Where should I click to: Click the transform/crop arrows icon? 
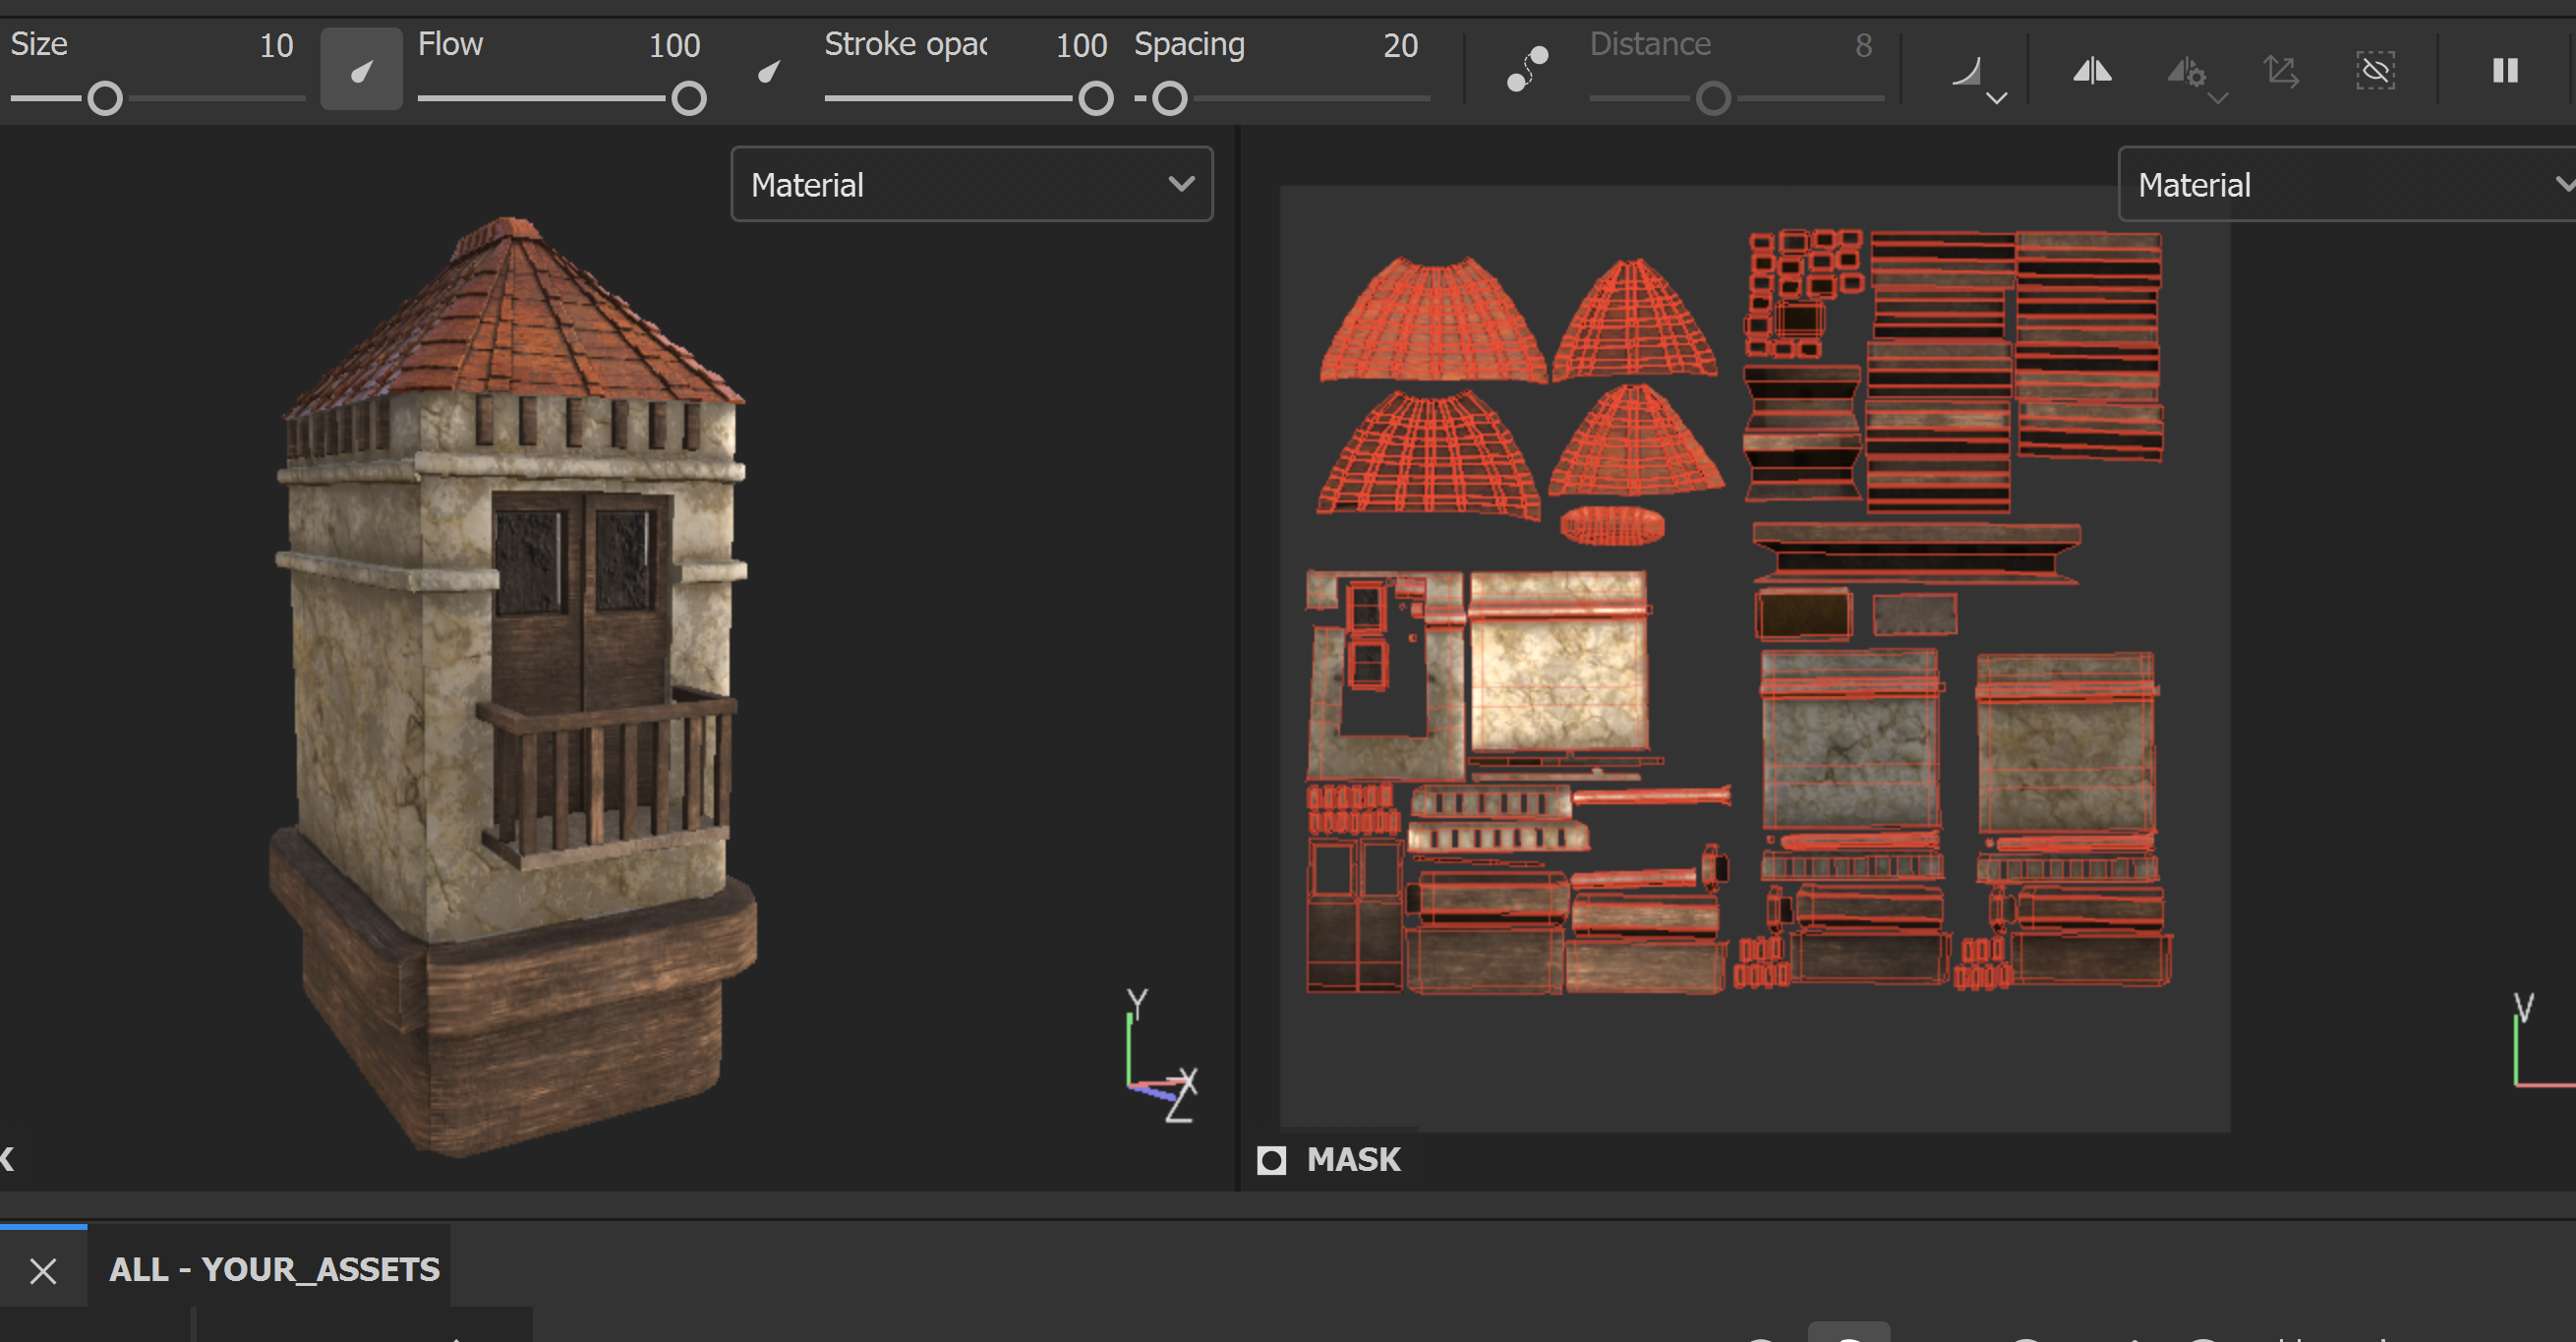tap(2281, 71)
